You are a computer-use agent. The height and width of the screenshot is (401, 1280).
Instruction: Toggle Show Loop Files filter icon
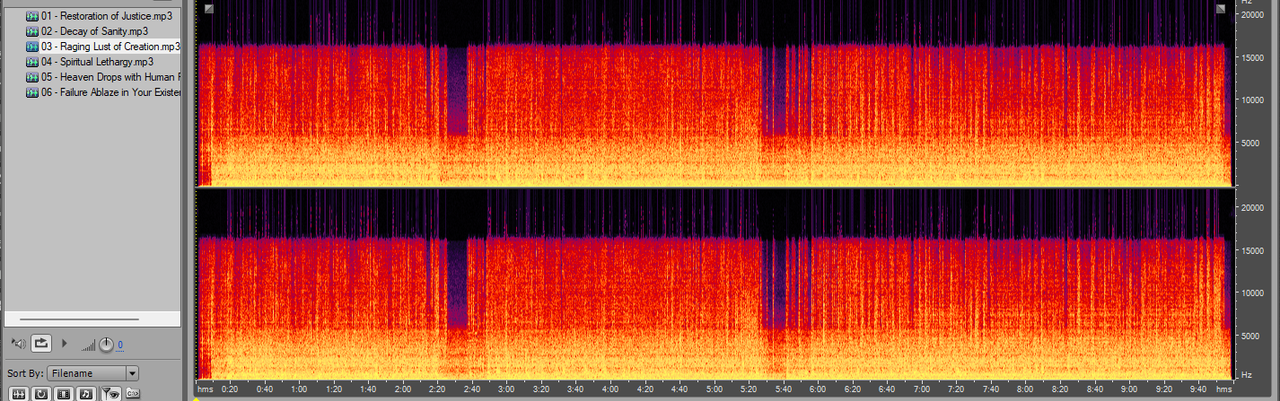[x=41, y=394]
